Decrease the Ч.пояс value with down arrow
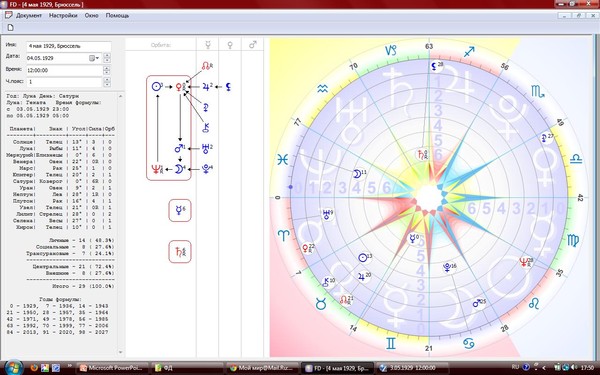Viewport: 600px width, 375px height. click(x=107, y=84)
